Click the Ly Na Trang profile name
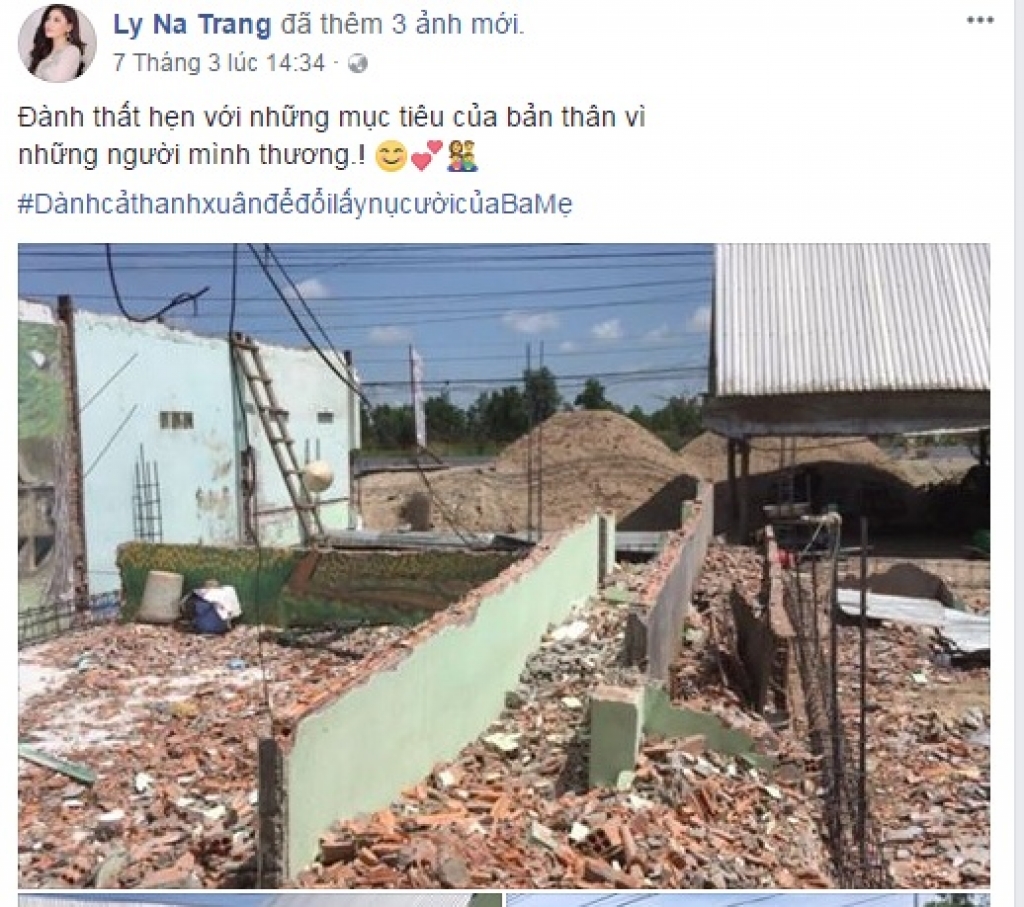This screenshot has width=1024, height=907. 192,25
